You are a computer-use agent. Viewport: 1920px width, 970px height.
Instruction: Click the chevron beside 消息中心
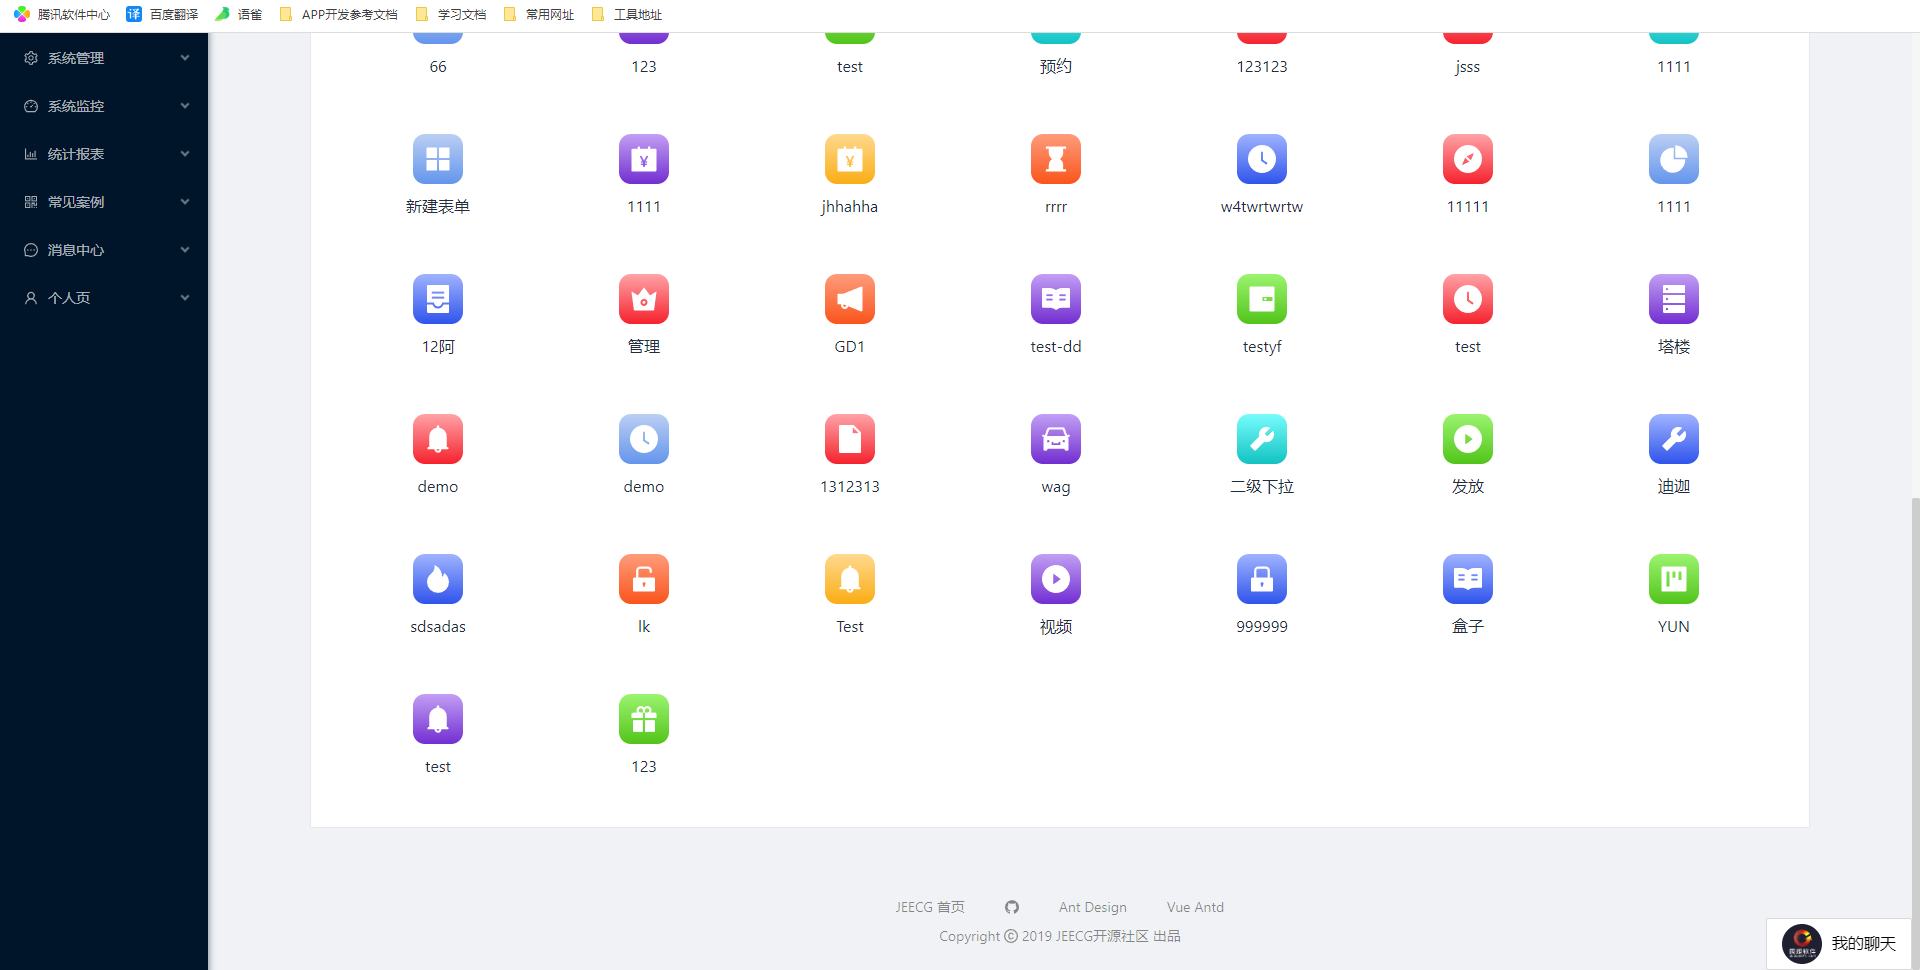pyautogui.click(x=185, y=250)
